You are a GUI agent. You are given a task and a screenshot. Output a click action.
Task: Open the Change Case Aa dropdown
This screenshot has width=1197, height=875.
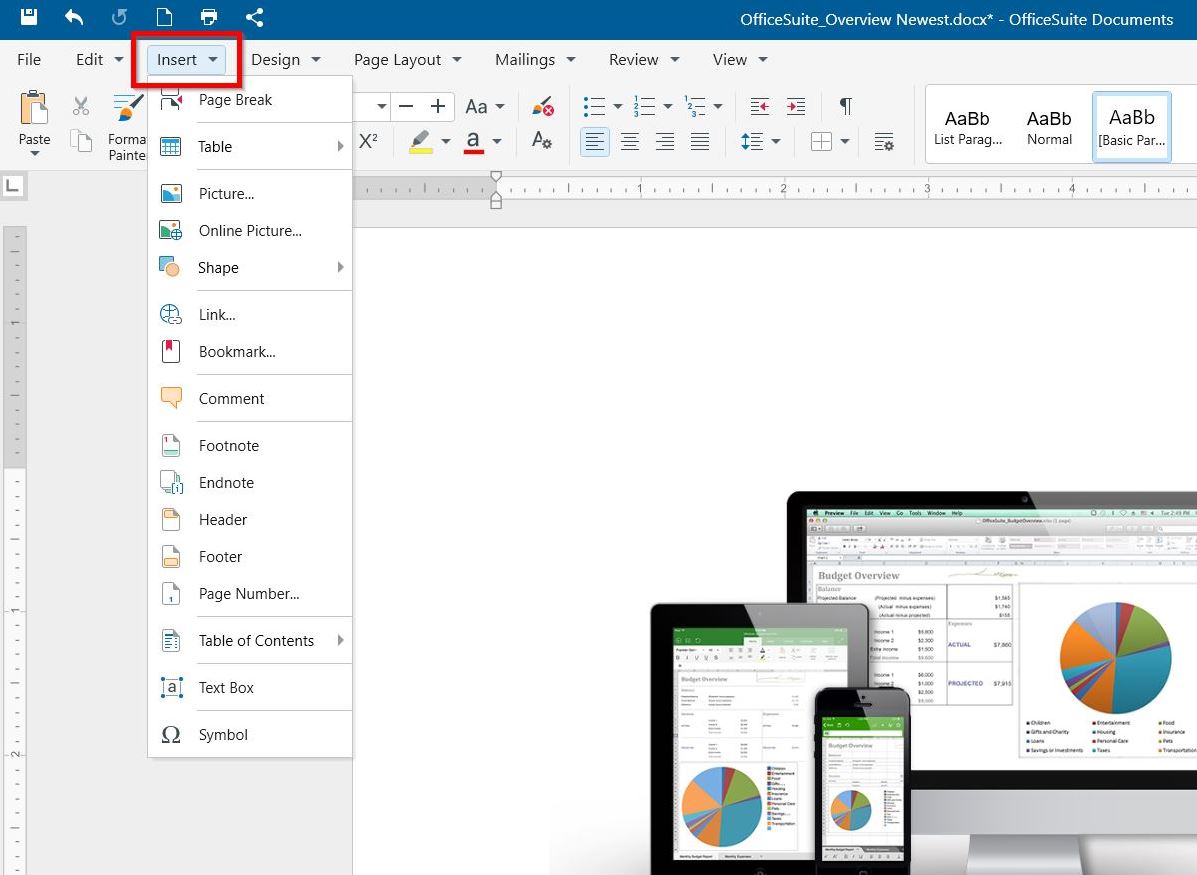click(x=485, y=106)
